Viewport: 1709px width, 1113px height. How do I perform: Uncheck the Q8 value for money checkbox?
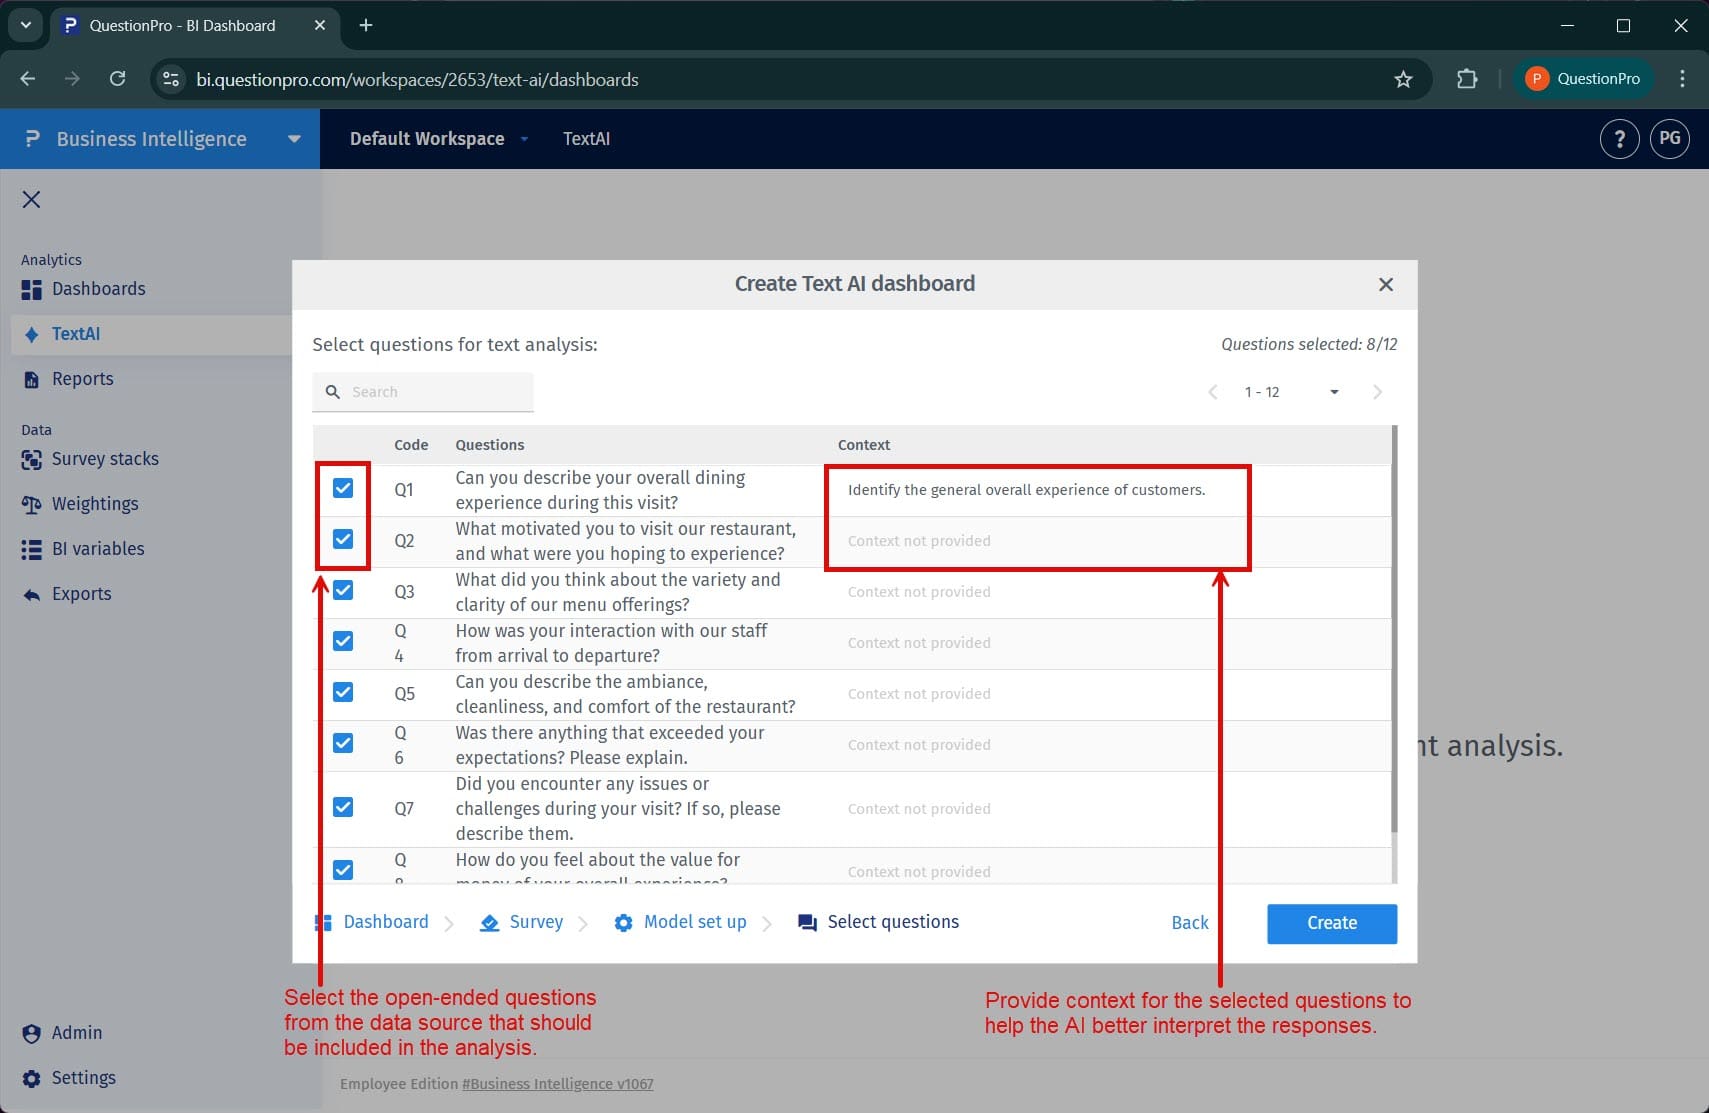tap(343, 870)
